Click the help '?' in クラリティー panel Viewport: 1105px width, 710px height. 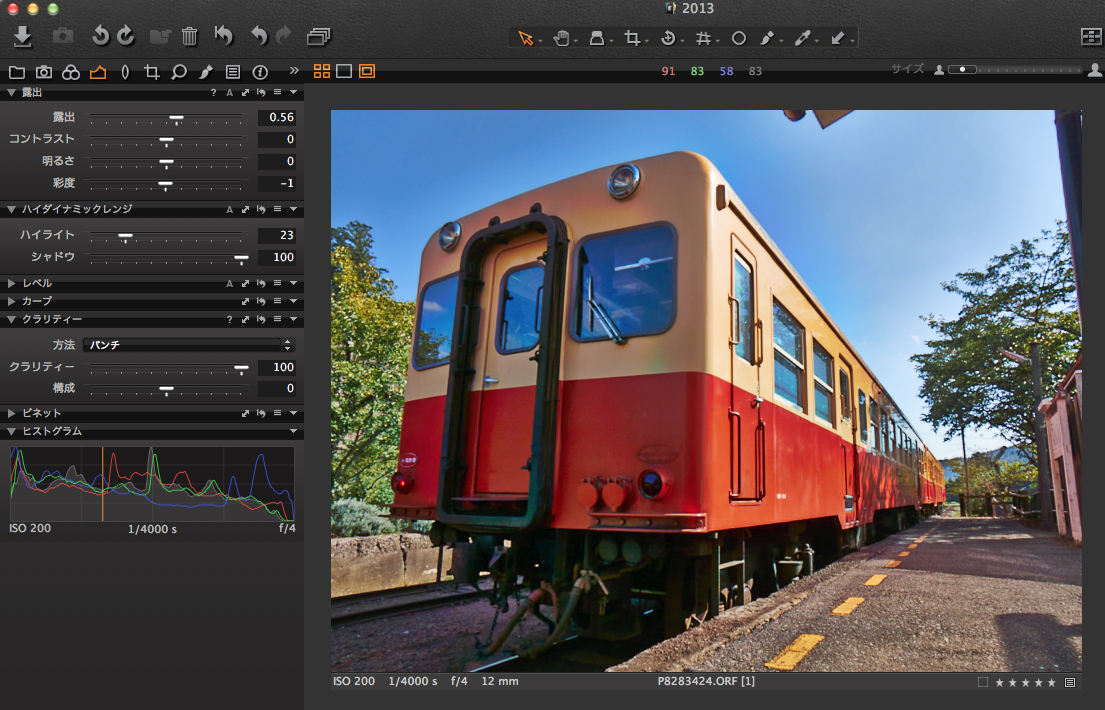coord(229,320)
